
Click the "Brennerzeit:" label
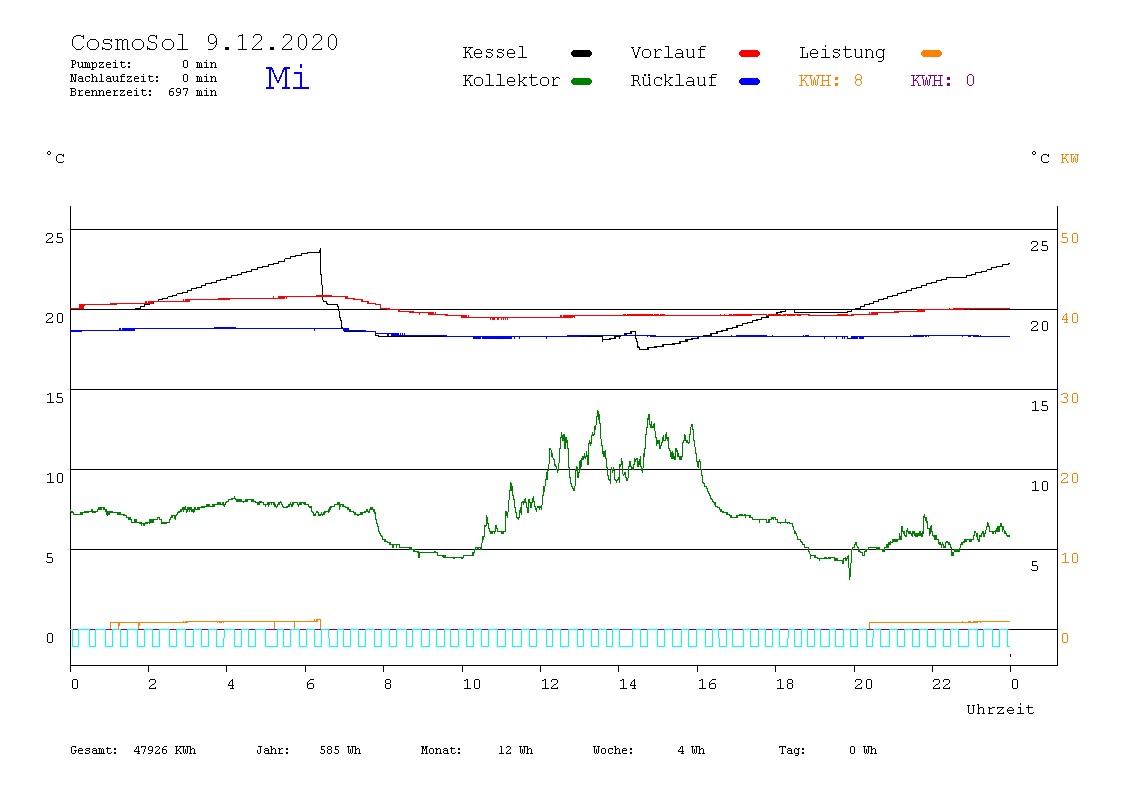pyautogui.click(x=111, y=92)
